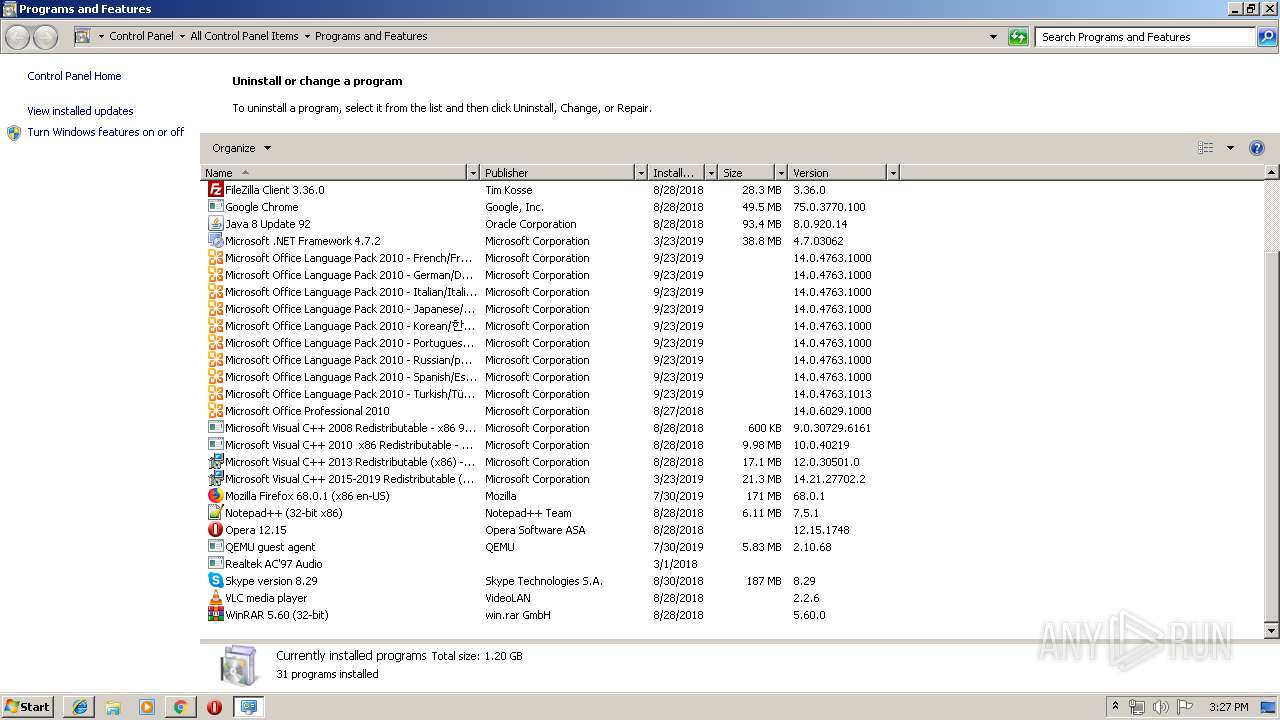Show hidden system tray icons
The width and height of the screenshot is (1280, 720).
pos(1115,707)
